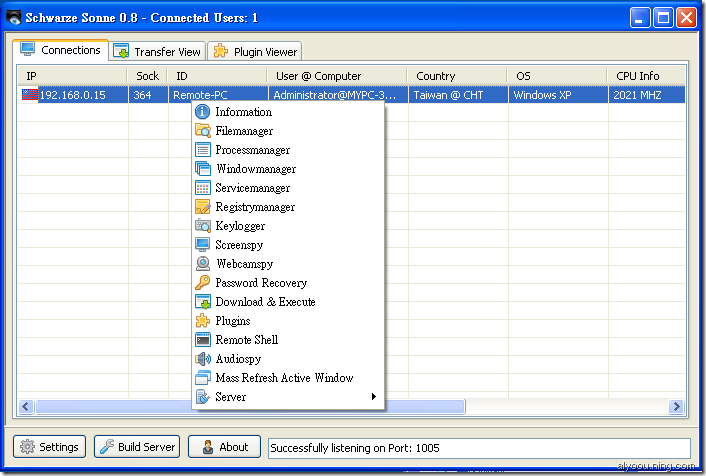Click the Webcamspy camera icon
This screenshot has height=476, width=706.
(203, 264)
